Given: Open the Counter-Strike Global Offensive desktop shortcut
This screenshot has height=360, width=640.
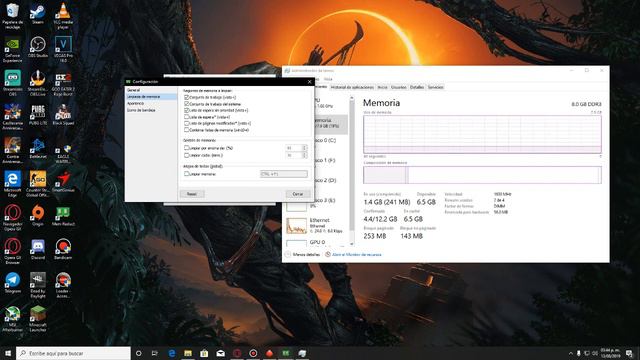Looking at the screenshot, I should point(38,184).
